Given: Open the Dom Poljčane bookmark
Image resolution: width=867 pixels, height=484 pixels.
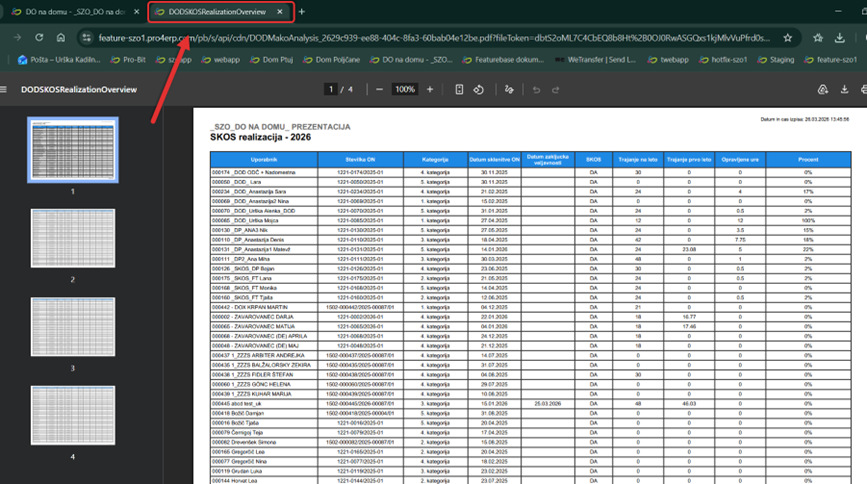Looking at the screenshot, I should tap(332, 60).
